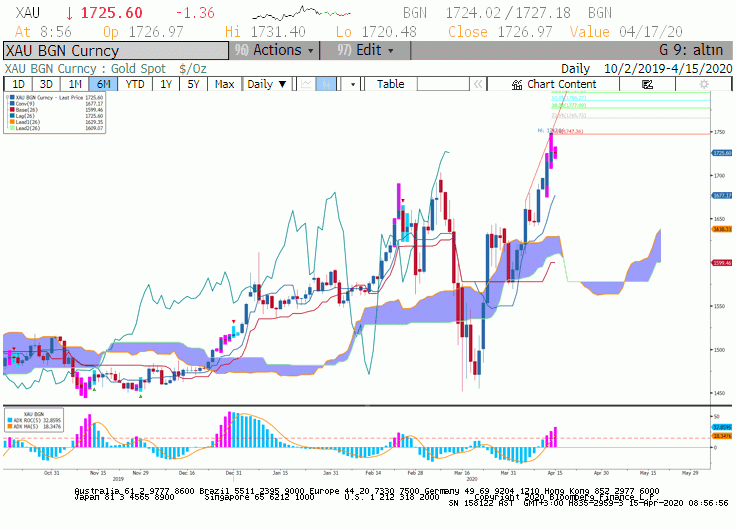Click the XAU BGN Curncy input field
736x530 pixels.
116,51
